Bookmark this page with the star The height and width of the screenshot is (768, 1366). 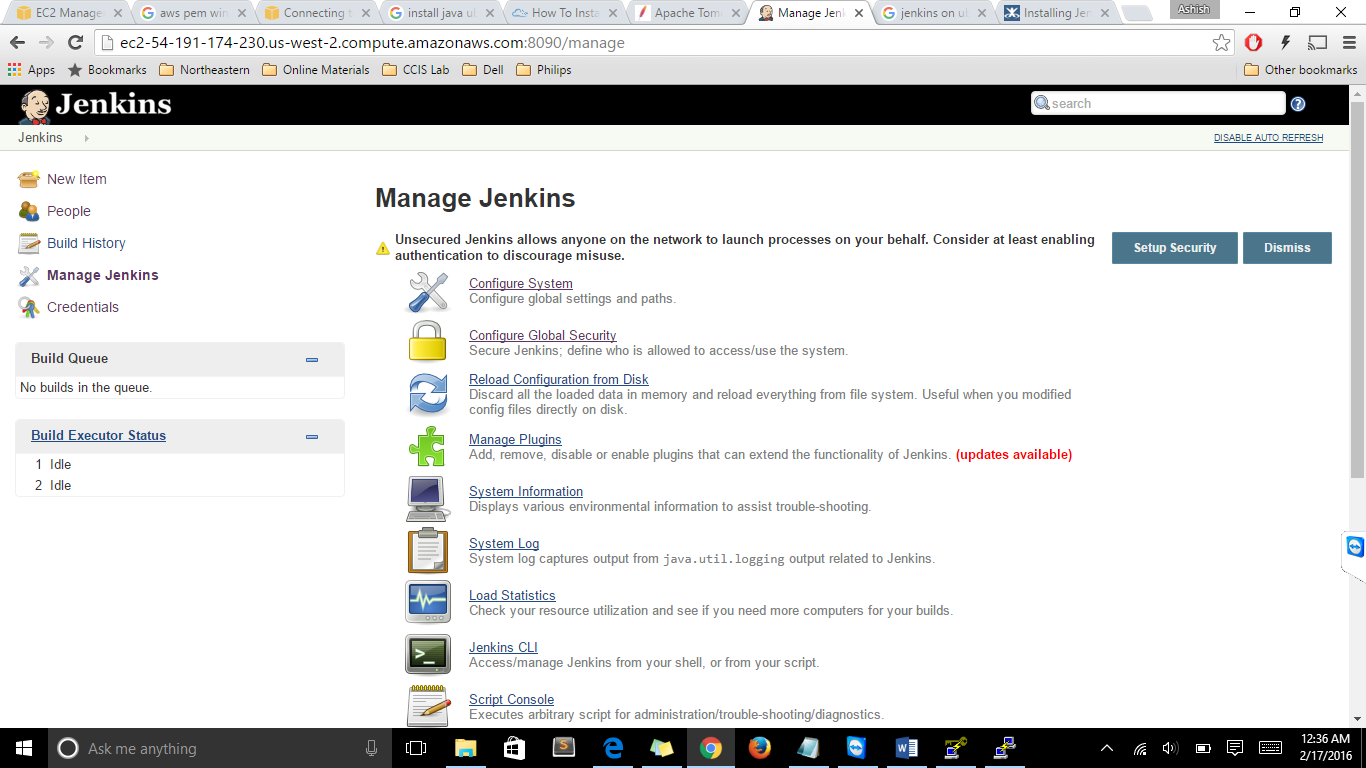(x=1221, y=43)
